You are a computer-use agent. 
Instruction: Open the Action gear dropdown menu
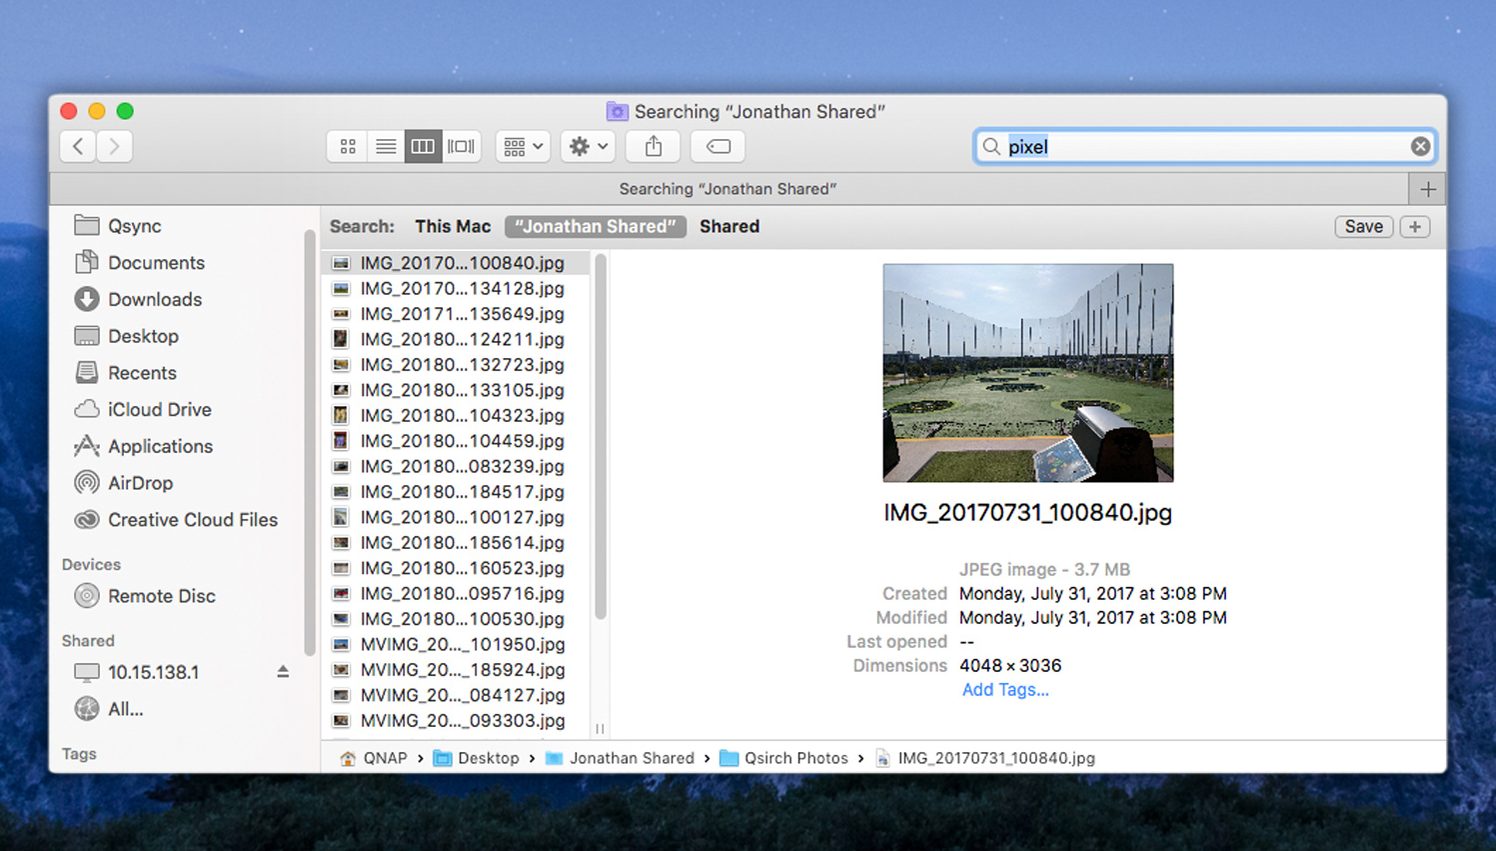(588, 147)
